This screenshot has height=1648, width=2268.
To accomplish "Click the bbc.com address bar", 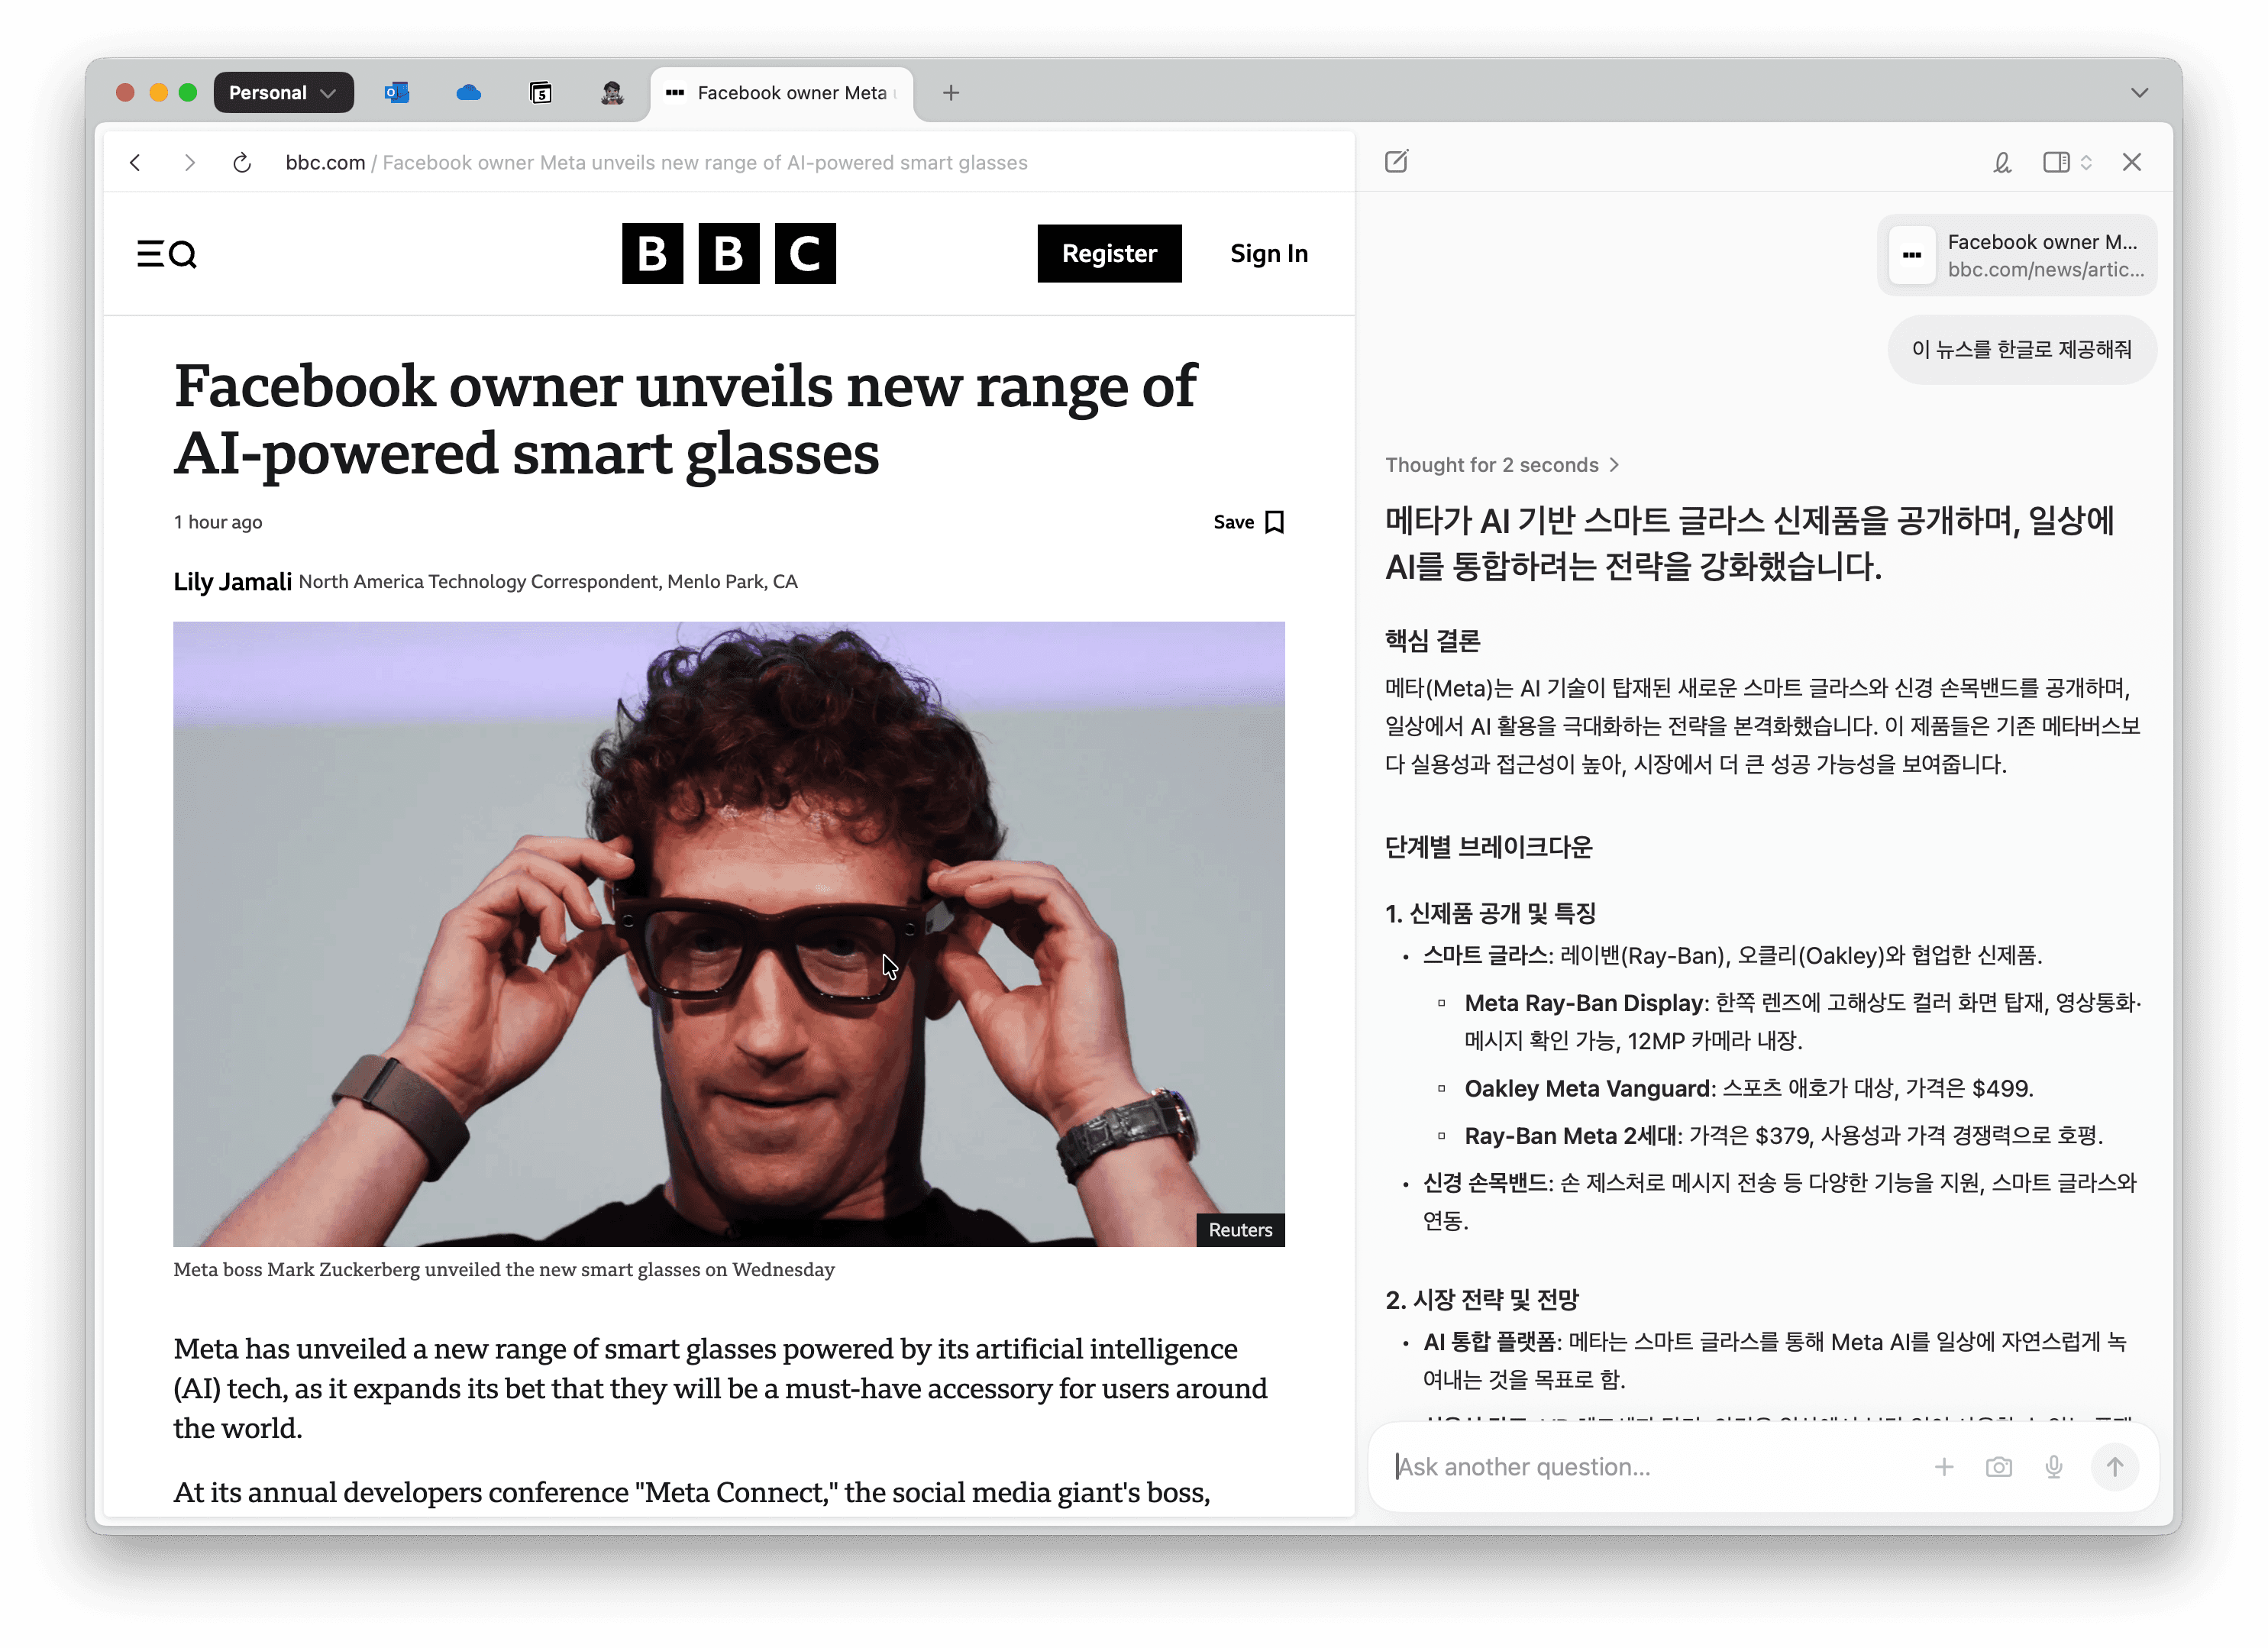I will [x=657, y=162].
